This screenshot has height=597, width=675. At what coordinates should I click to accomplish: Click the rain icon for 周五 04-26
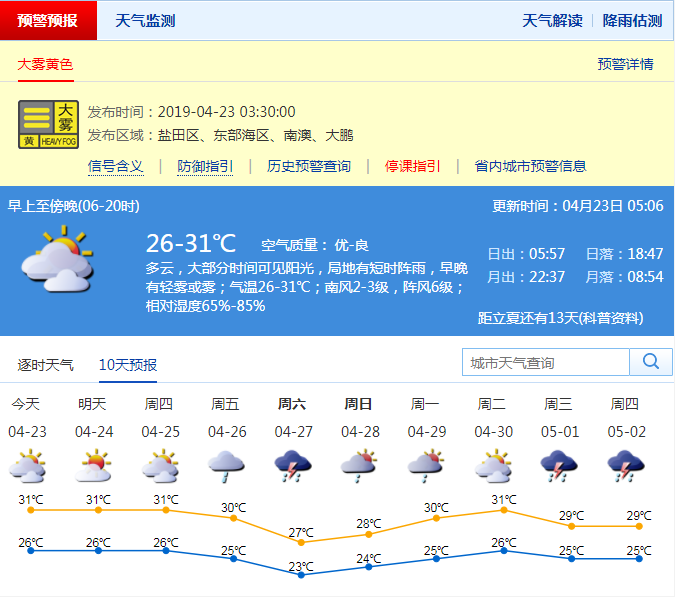226,466
